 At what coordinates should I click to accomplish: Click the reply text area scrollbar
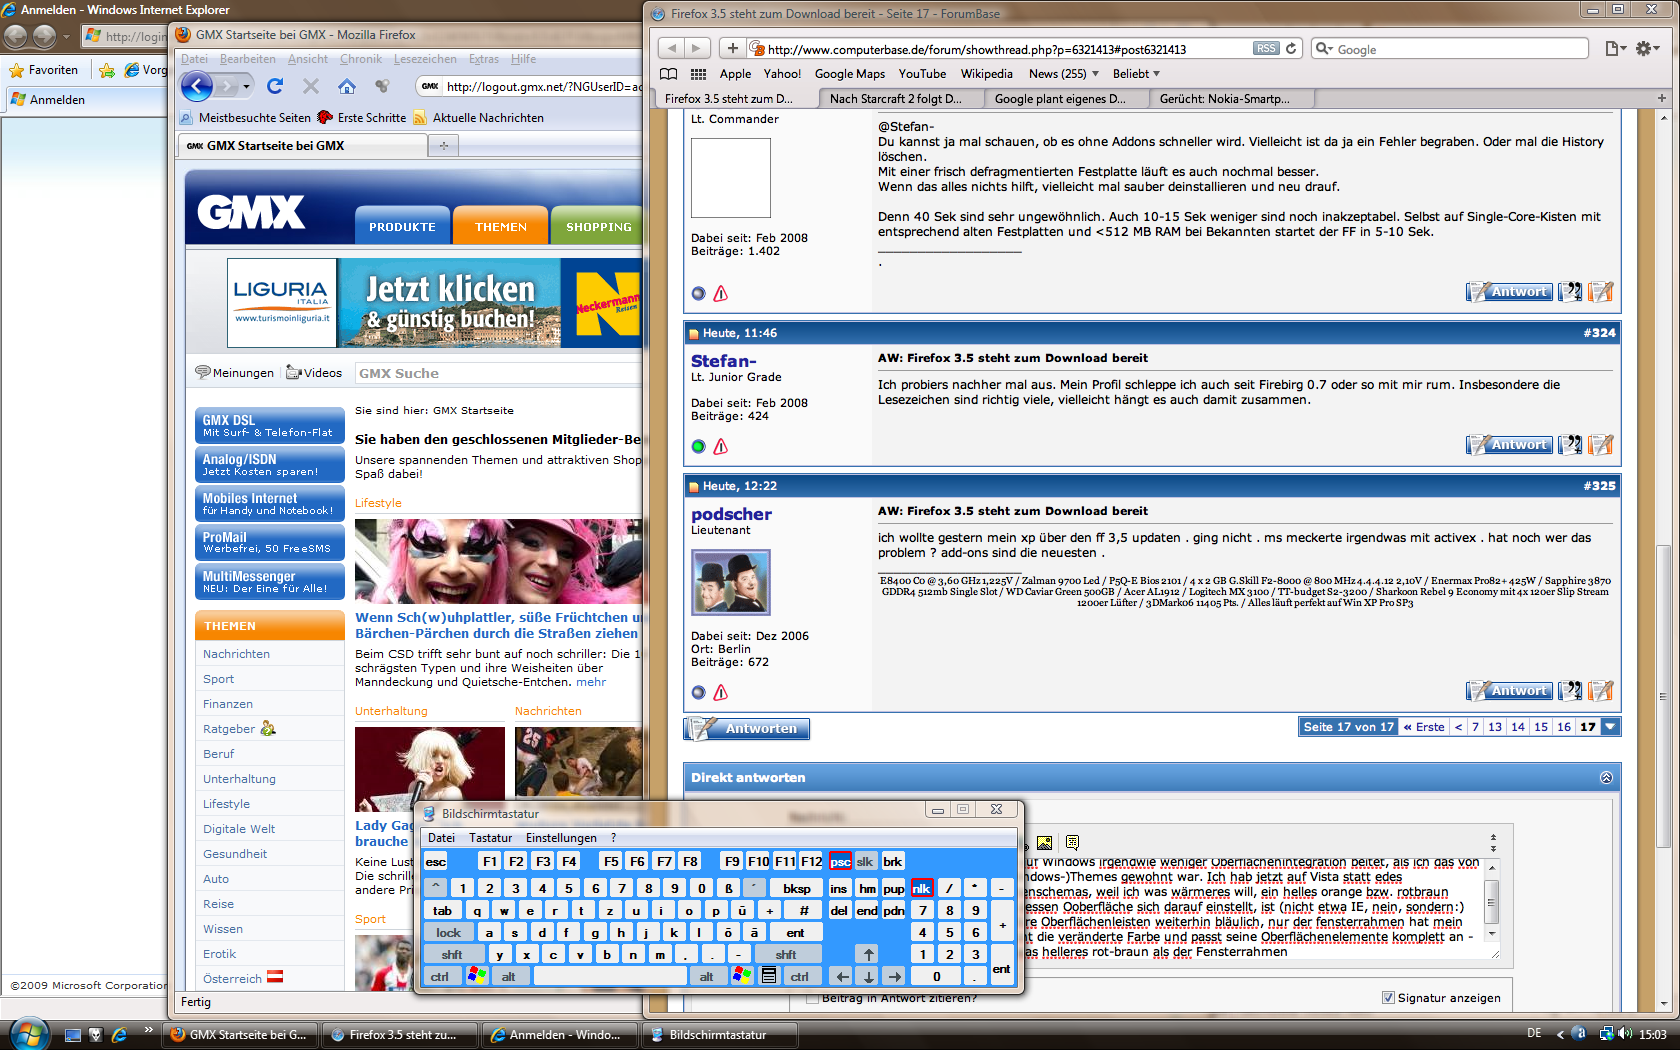1491,903
